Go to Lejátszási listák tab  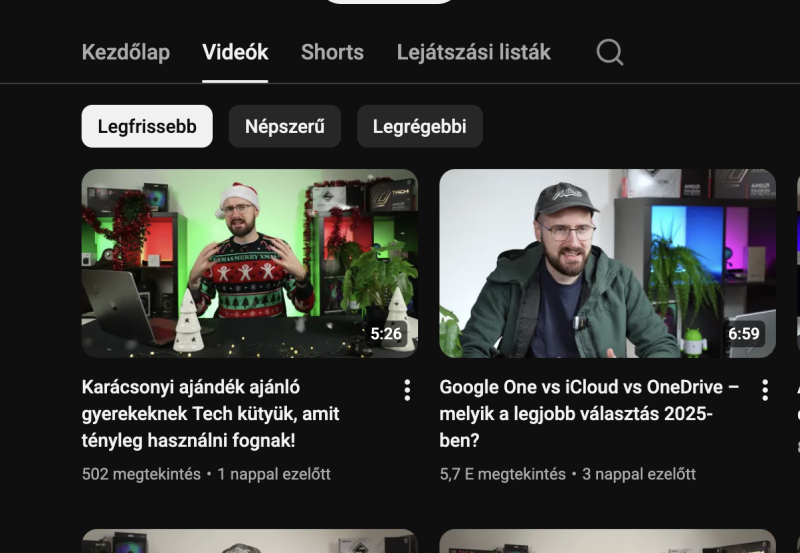click(x=473, y=52)
